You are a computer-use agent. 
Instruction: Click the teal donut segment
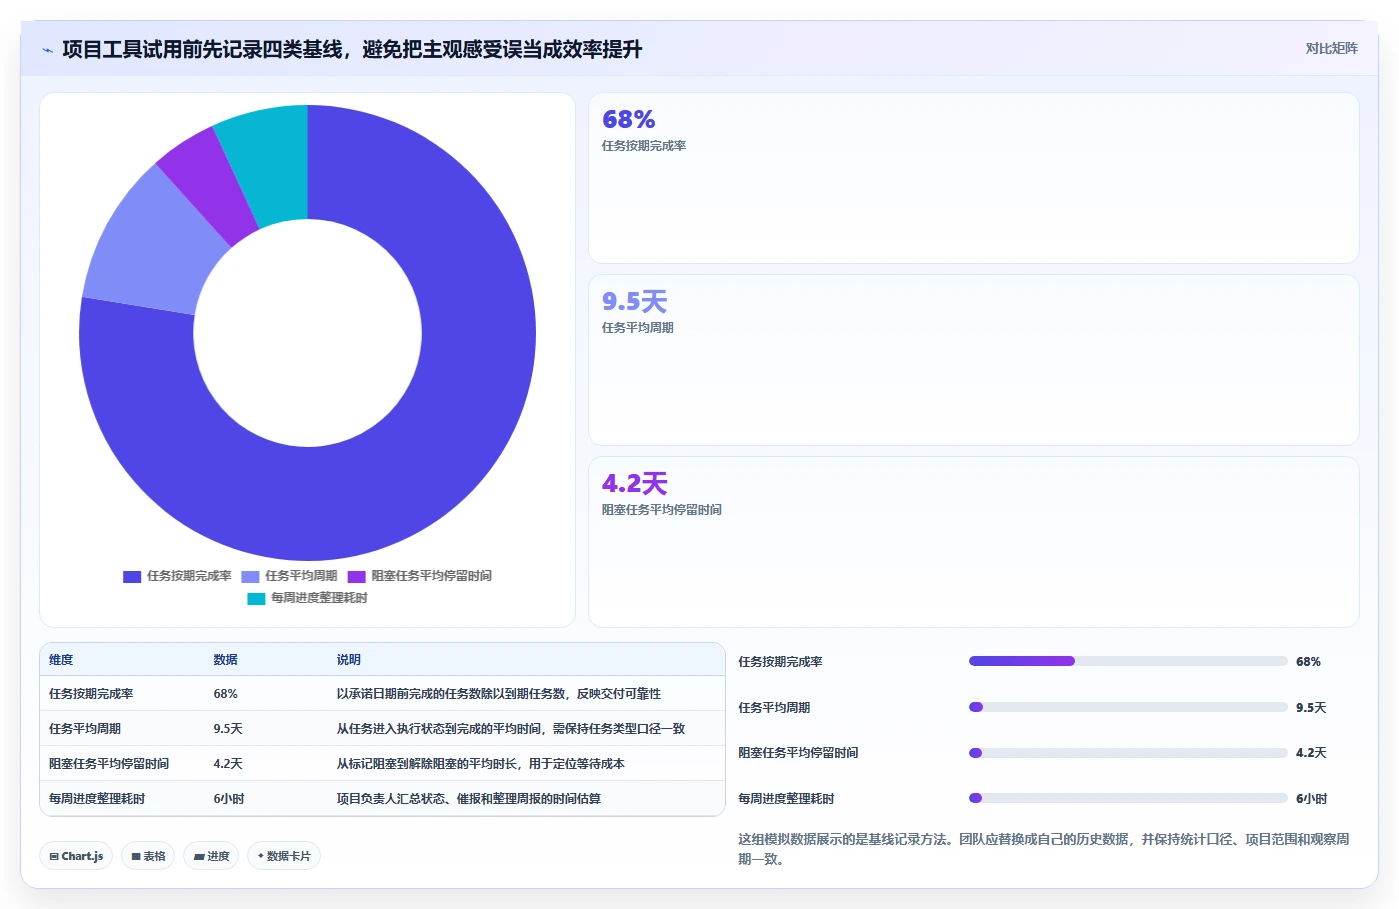pos(272,165)
